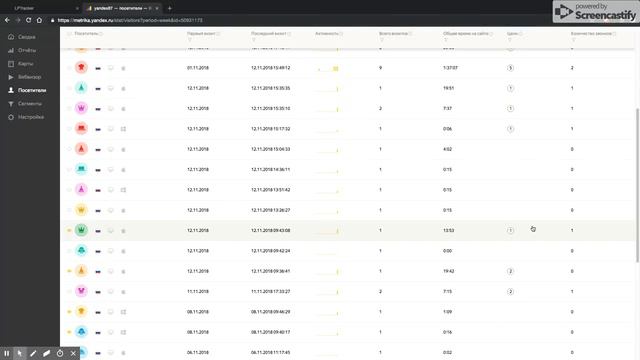The height and width of the screenshot is (360, 640).
Task: Sort by Всего визитов column header
Action: pos(393,33)
